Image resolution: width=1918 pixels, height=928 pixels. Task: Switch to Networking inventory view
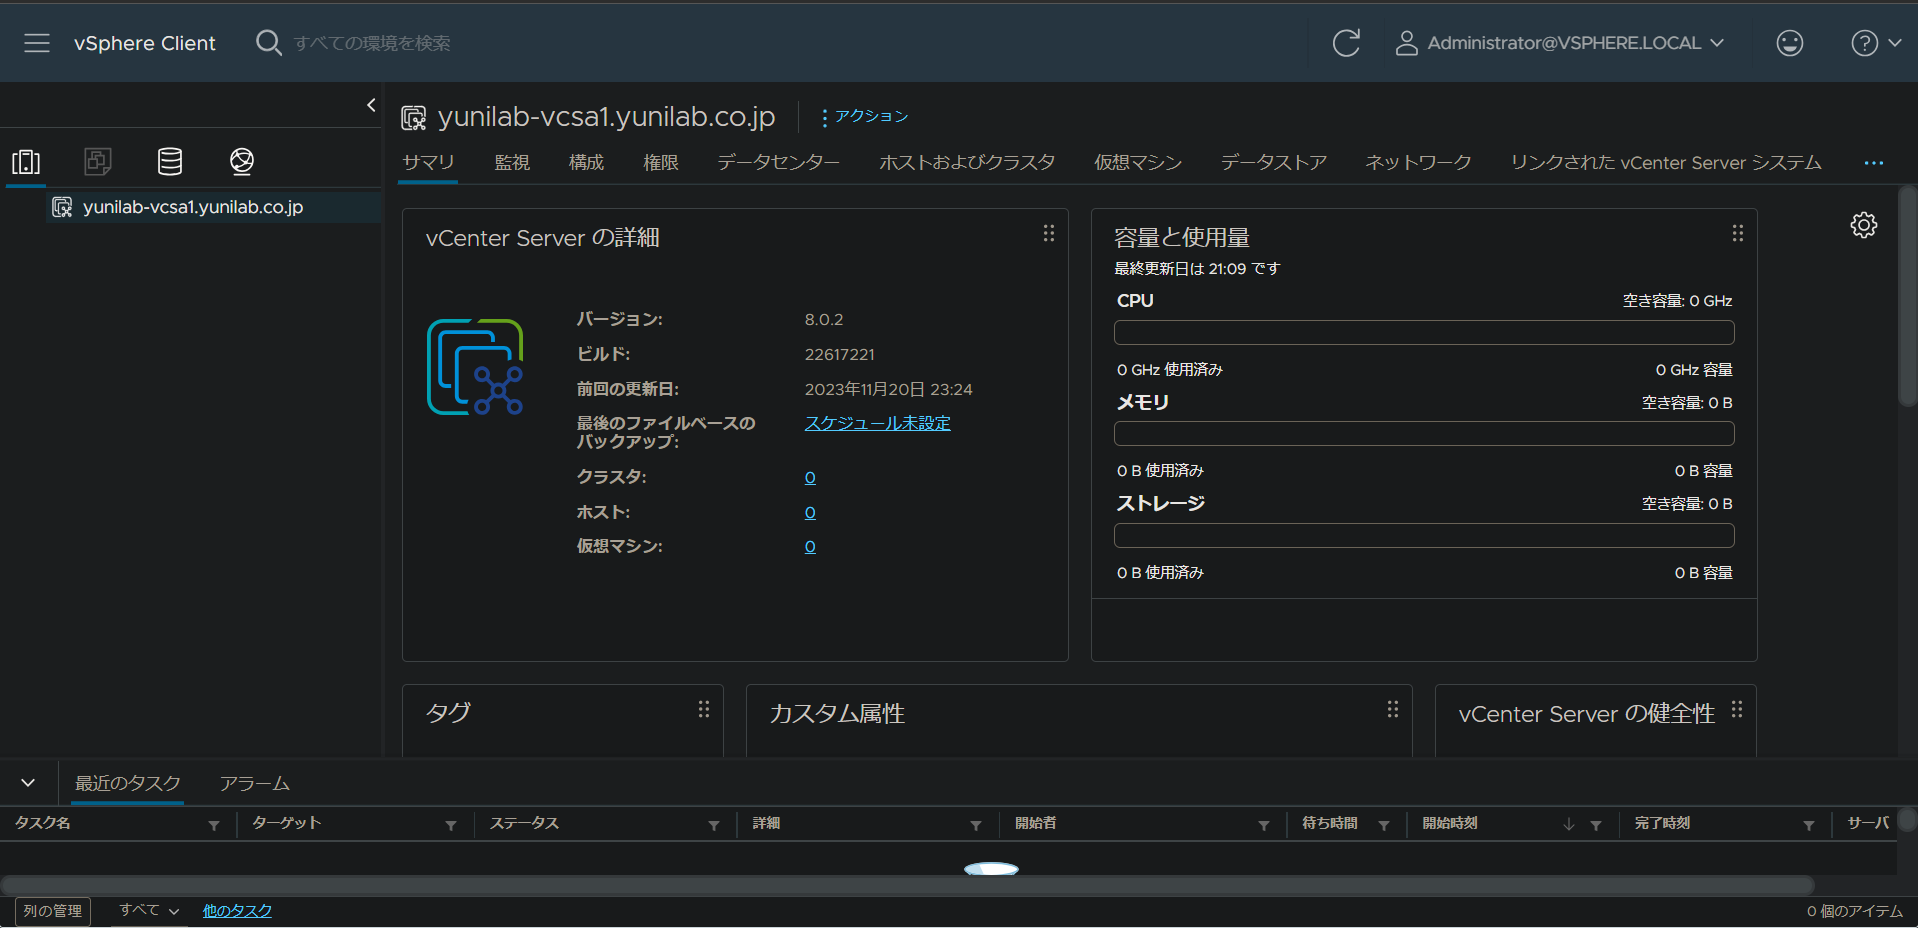tap(242, 161)
